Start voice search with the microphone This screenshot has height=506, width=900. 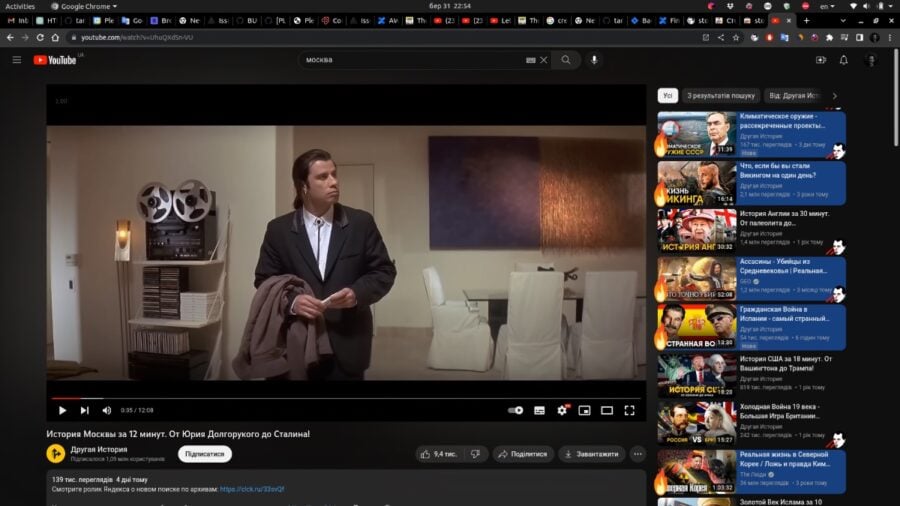coord(594,60)
